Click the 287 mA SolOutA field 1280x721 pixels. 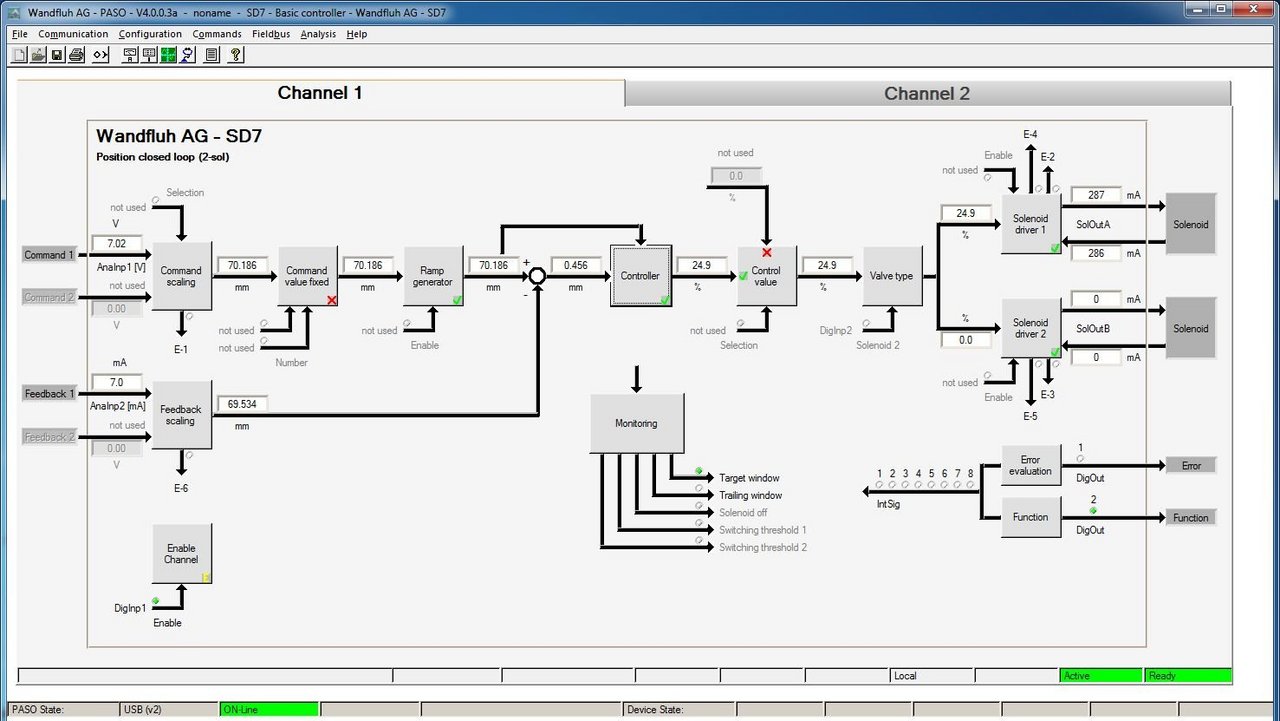(x=1096, y=195)
